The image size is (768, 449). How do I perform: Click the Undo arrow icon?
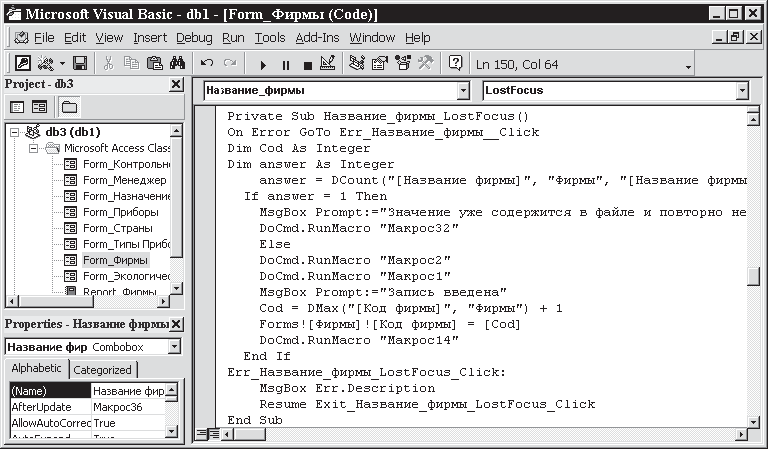[208, 64]
